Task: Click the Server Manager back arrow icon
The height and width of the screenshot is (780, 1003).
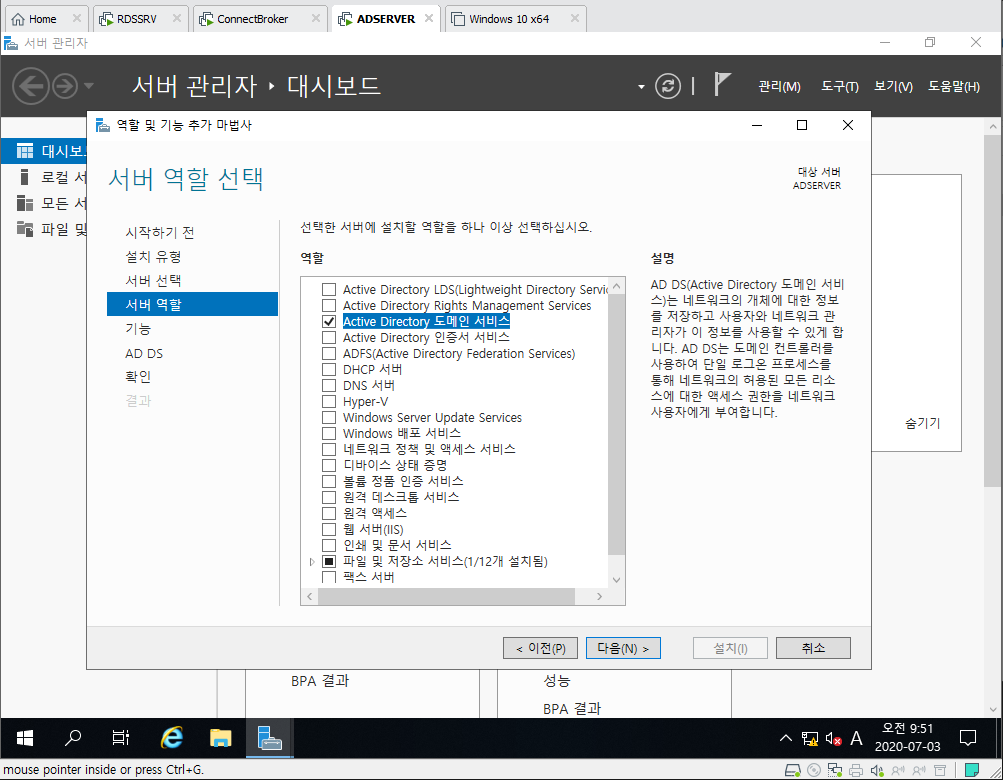Action: coord(31,86)
